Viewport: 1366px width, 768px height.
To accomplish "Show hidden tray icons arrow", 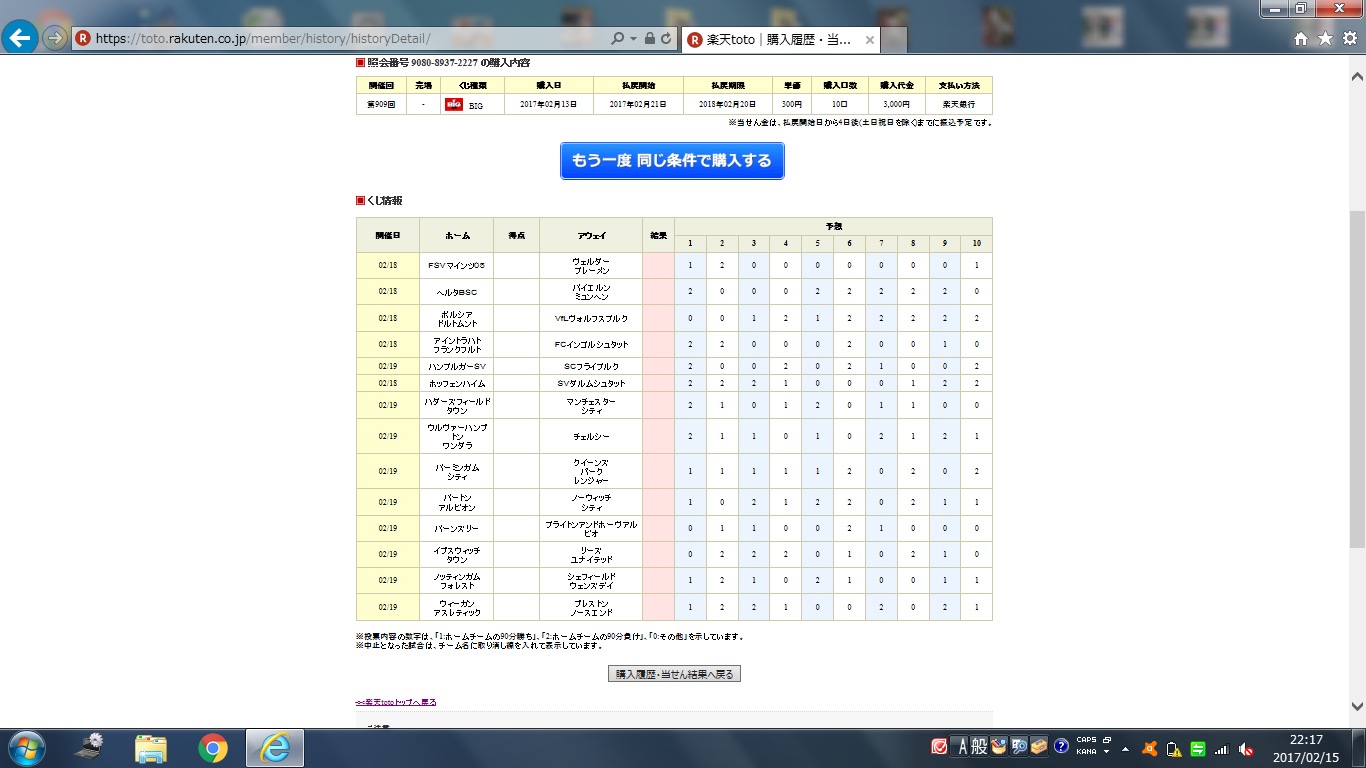I will click(1126, 748).
